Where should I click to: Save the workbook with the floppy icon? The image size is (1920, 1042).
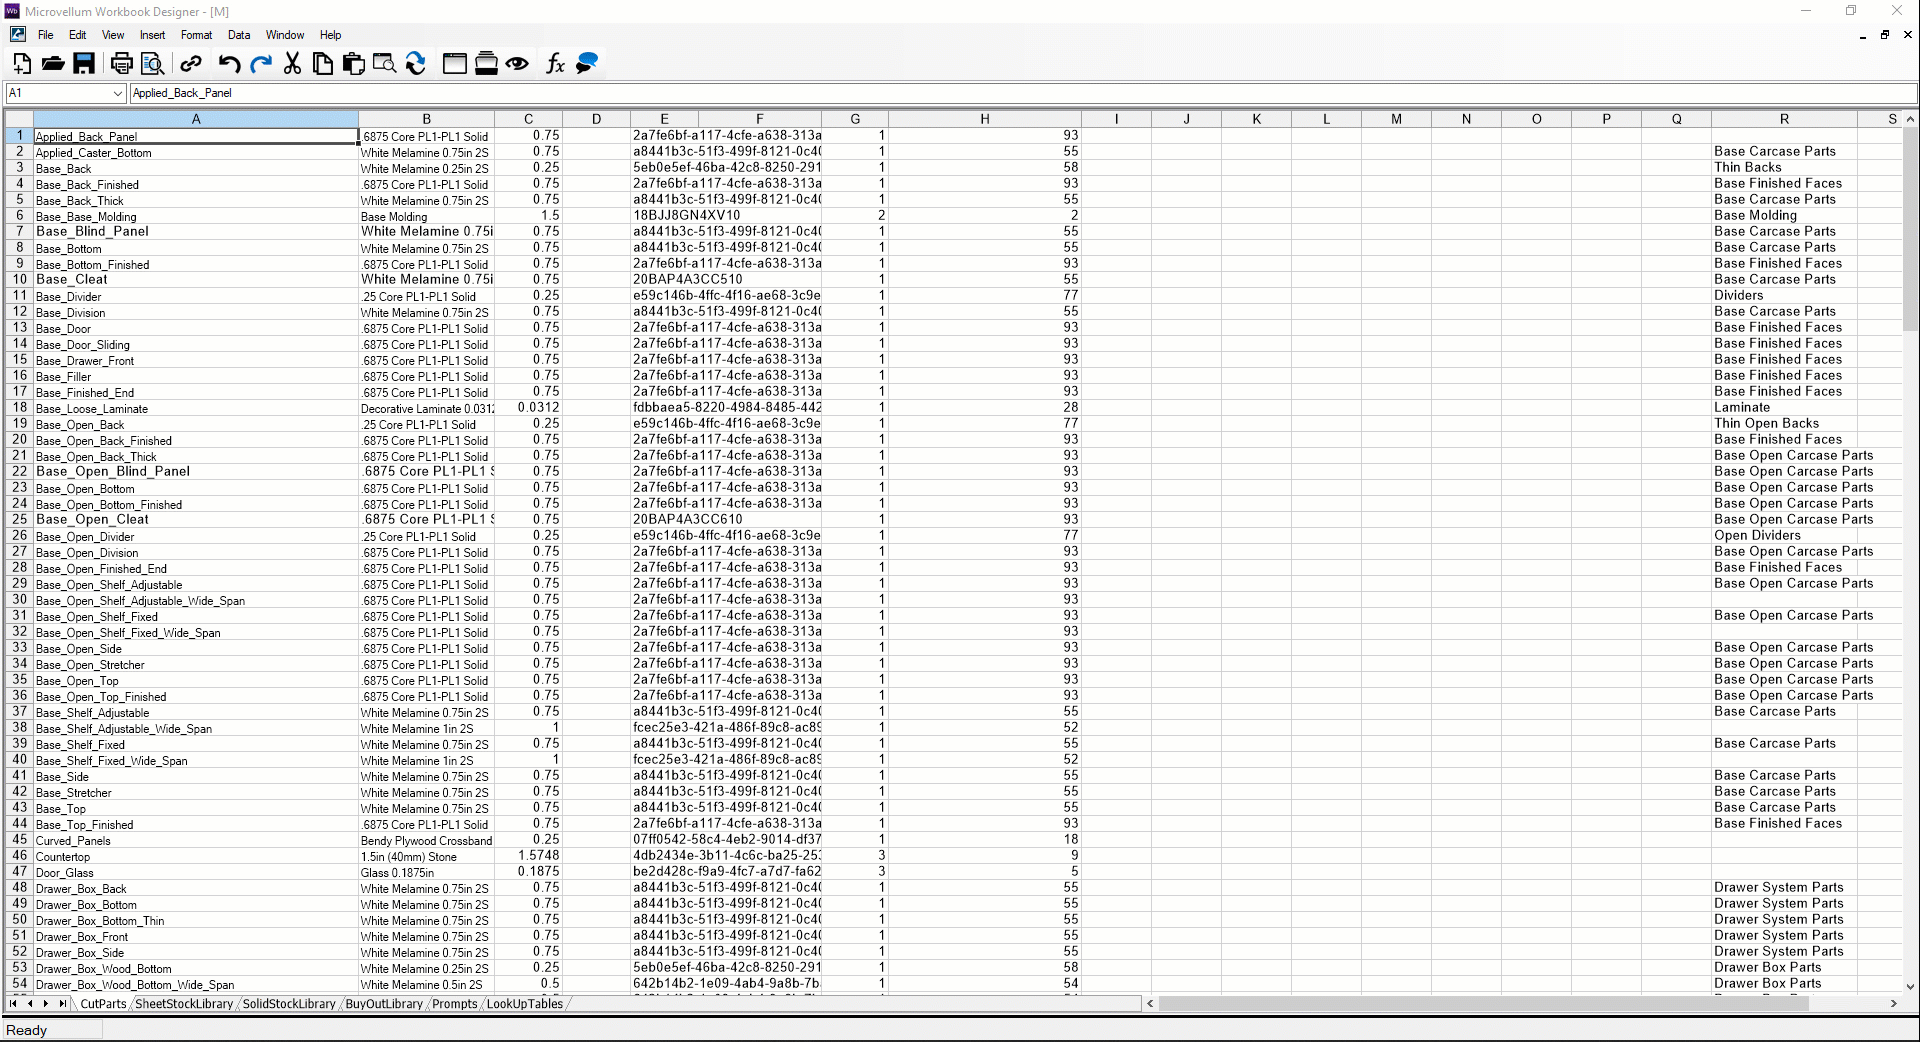(x=85, y=64)
